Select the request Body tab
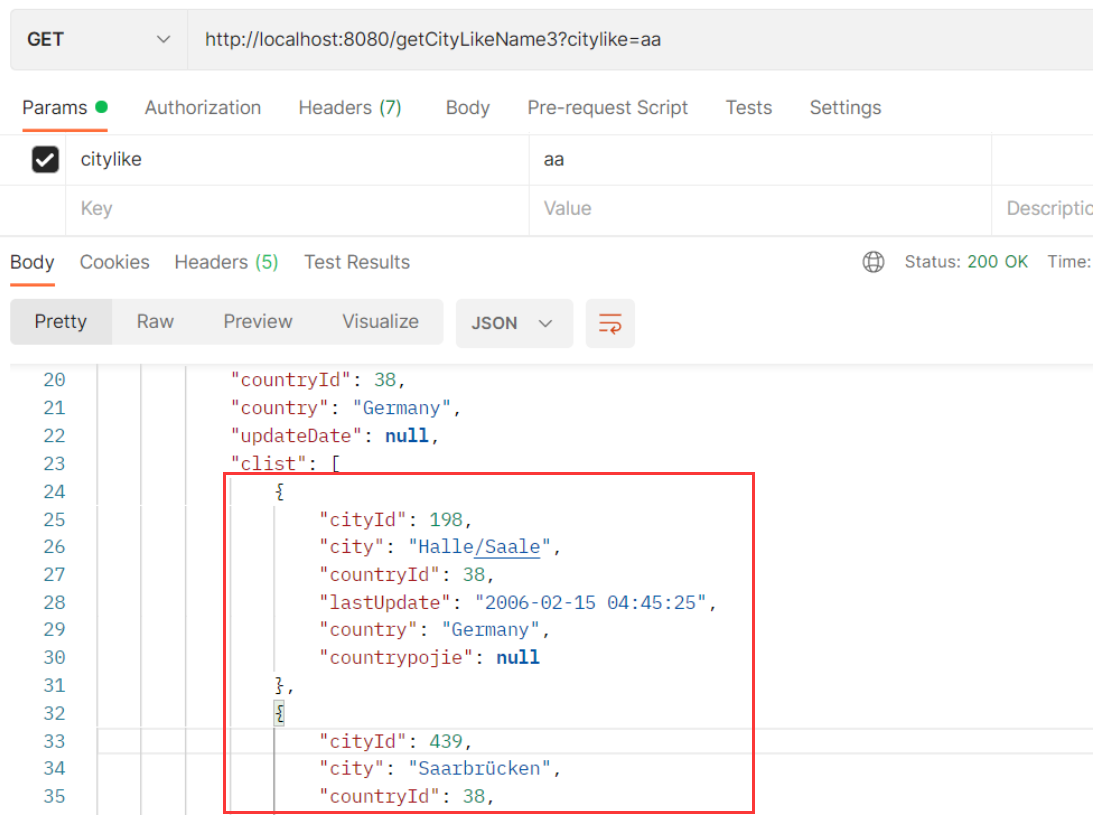This screenshot has height=837, width=1115. click(x=467, y=108)
